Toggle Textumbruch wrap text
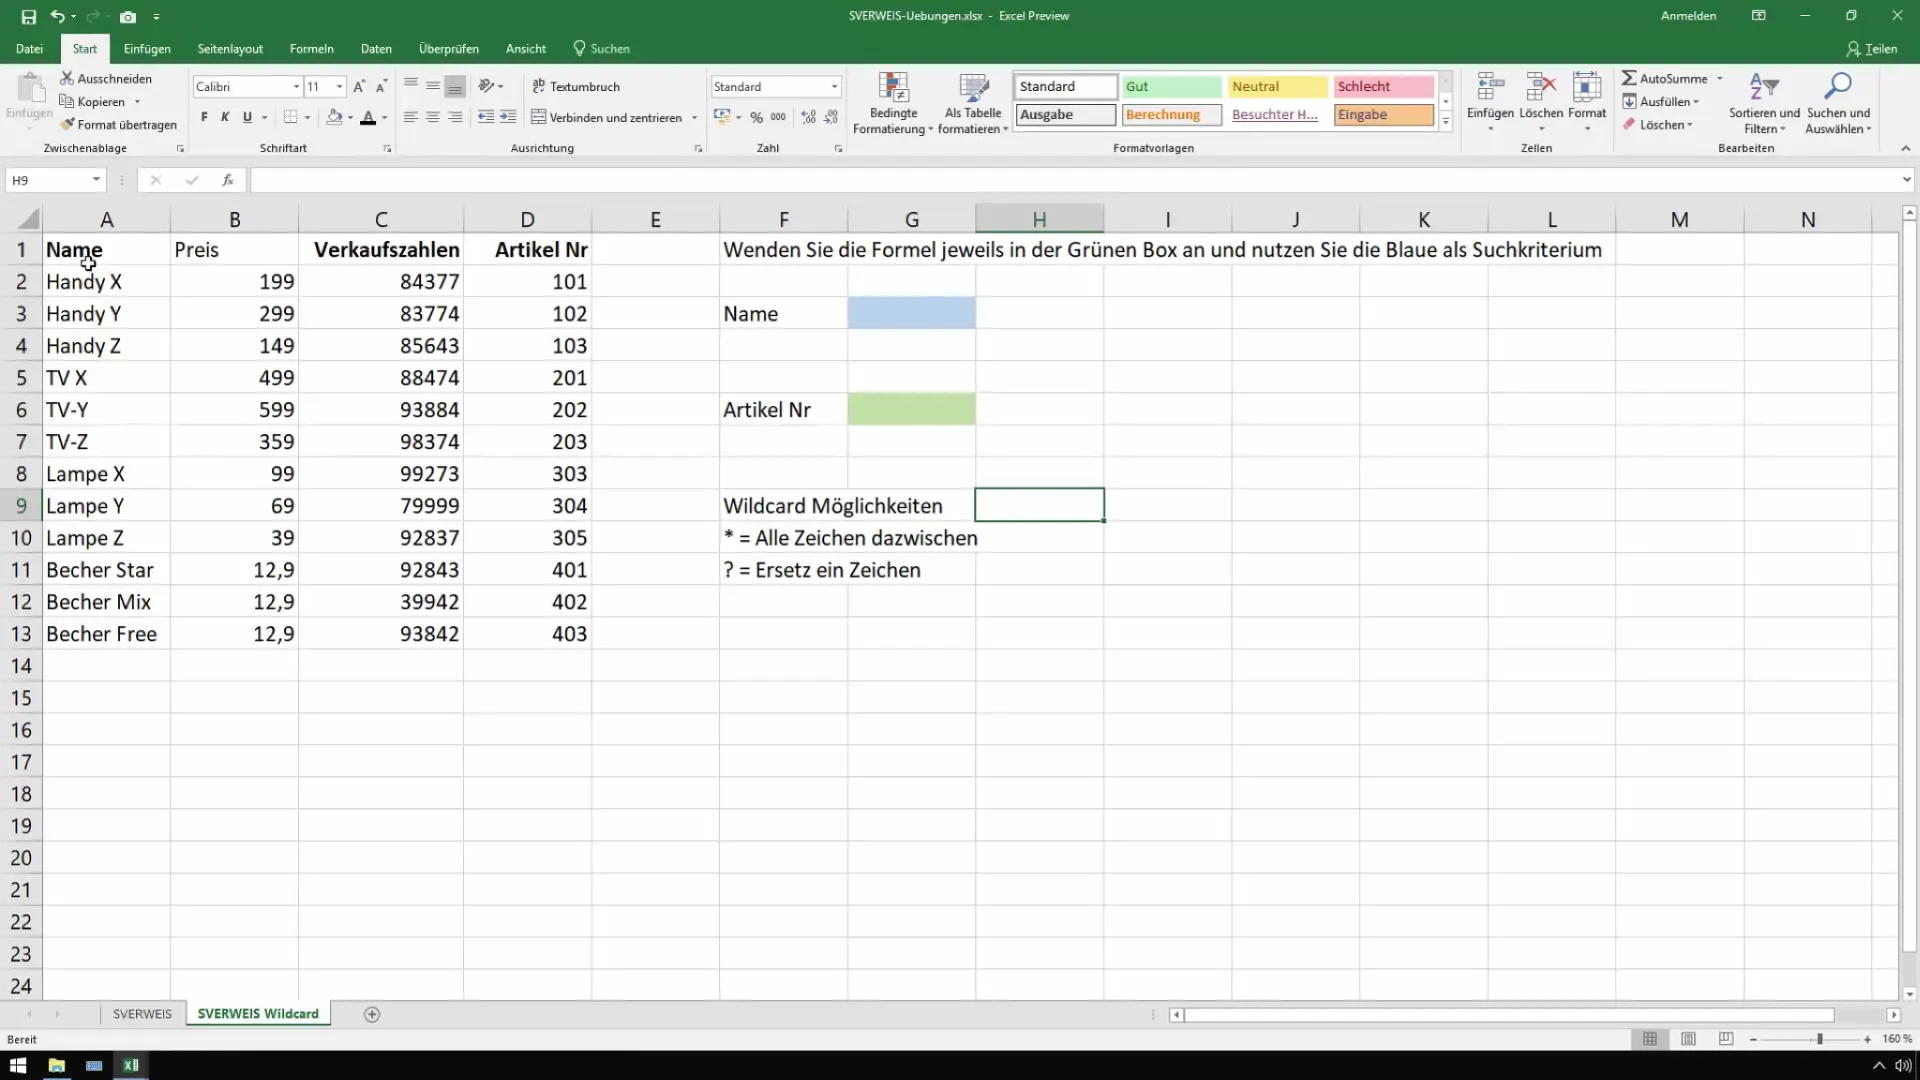 click(576, 87)
